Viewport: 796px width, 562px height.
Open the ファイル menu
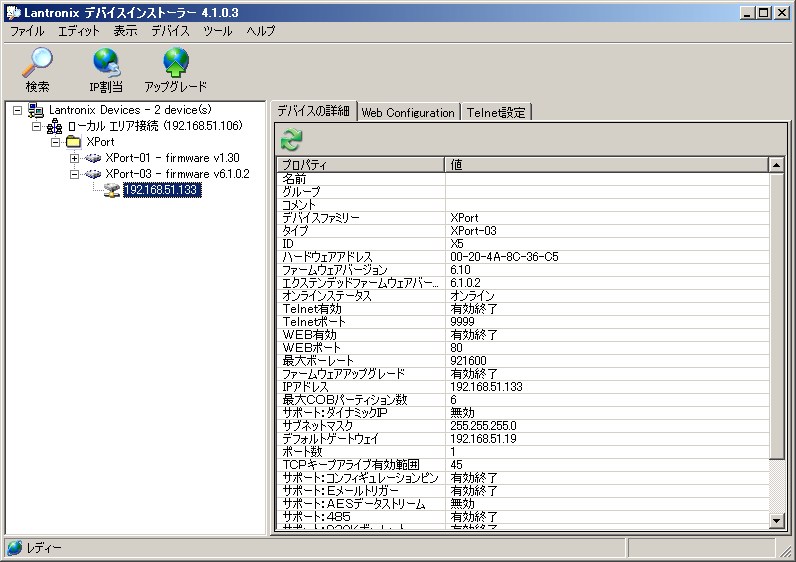[27, 31]
